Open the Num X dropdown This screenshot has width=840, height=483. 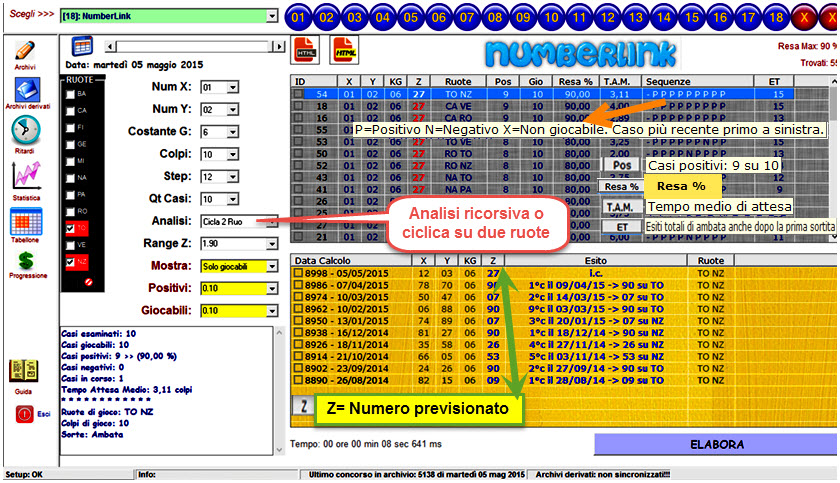(232, 87)
